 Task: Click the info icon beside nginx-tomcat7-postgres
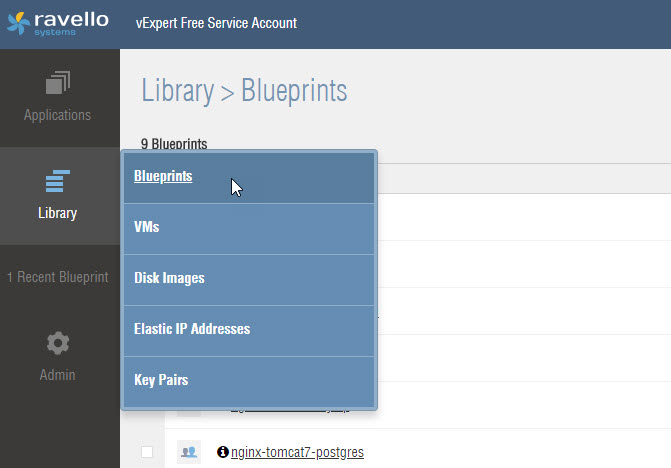[223, 452]
